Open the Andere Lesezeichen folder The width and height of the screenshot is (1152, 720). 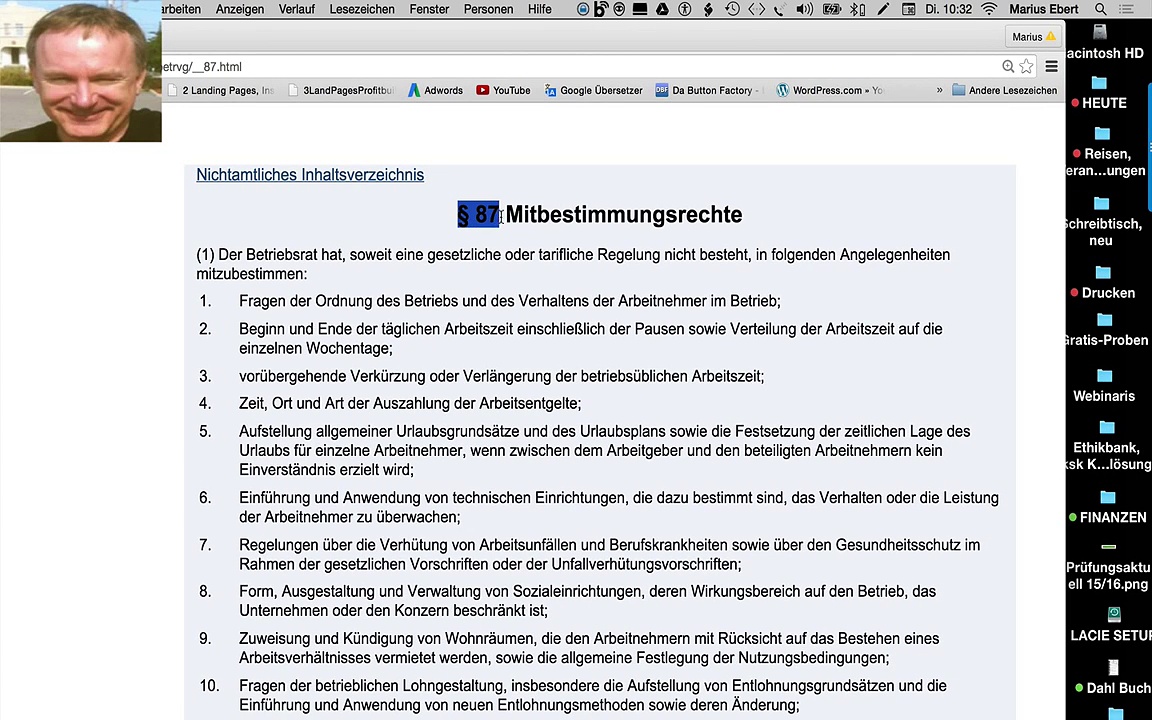click(x=1004, y=90)
